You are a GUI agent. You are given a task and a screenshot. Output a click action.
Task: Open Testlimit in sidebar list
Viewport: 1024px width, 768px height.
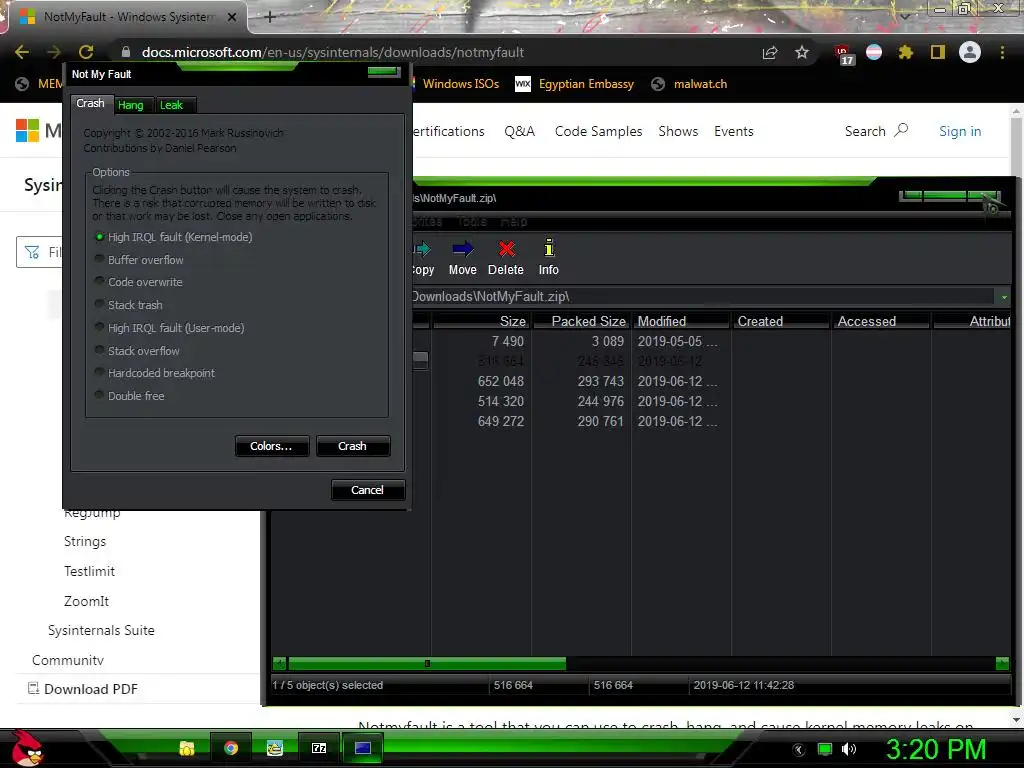click(89, 571)
